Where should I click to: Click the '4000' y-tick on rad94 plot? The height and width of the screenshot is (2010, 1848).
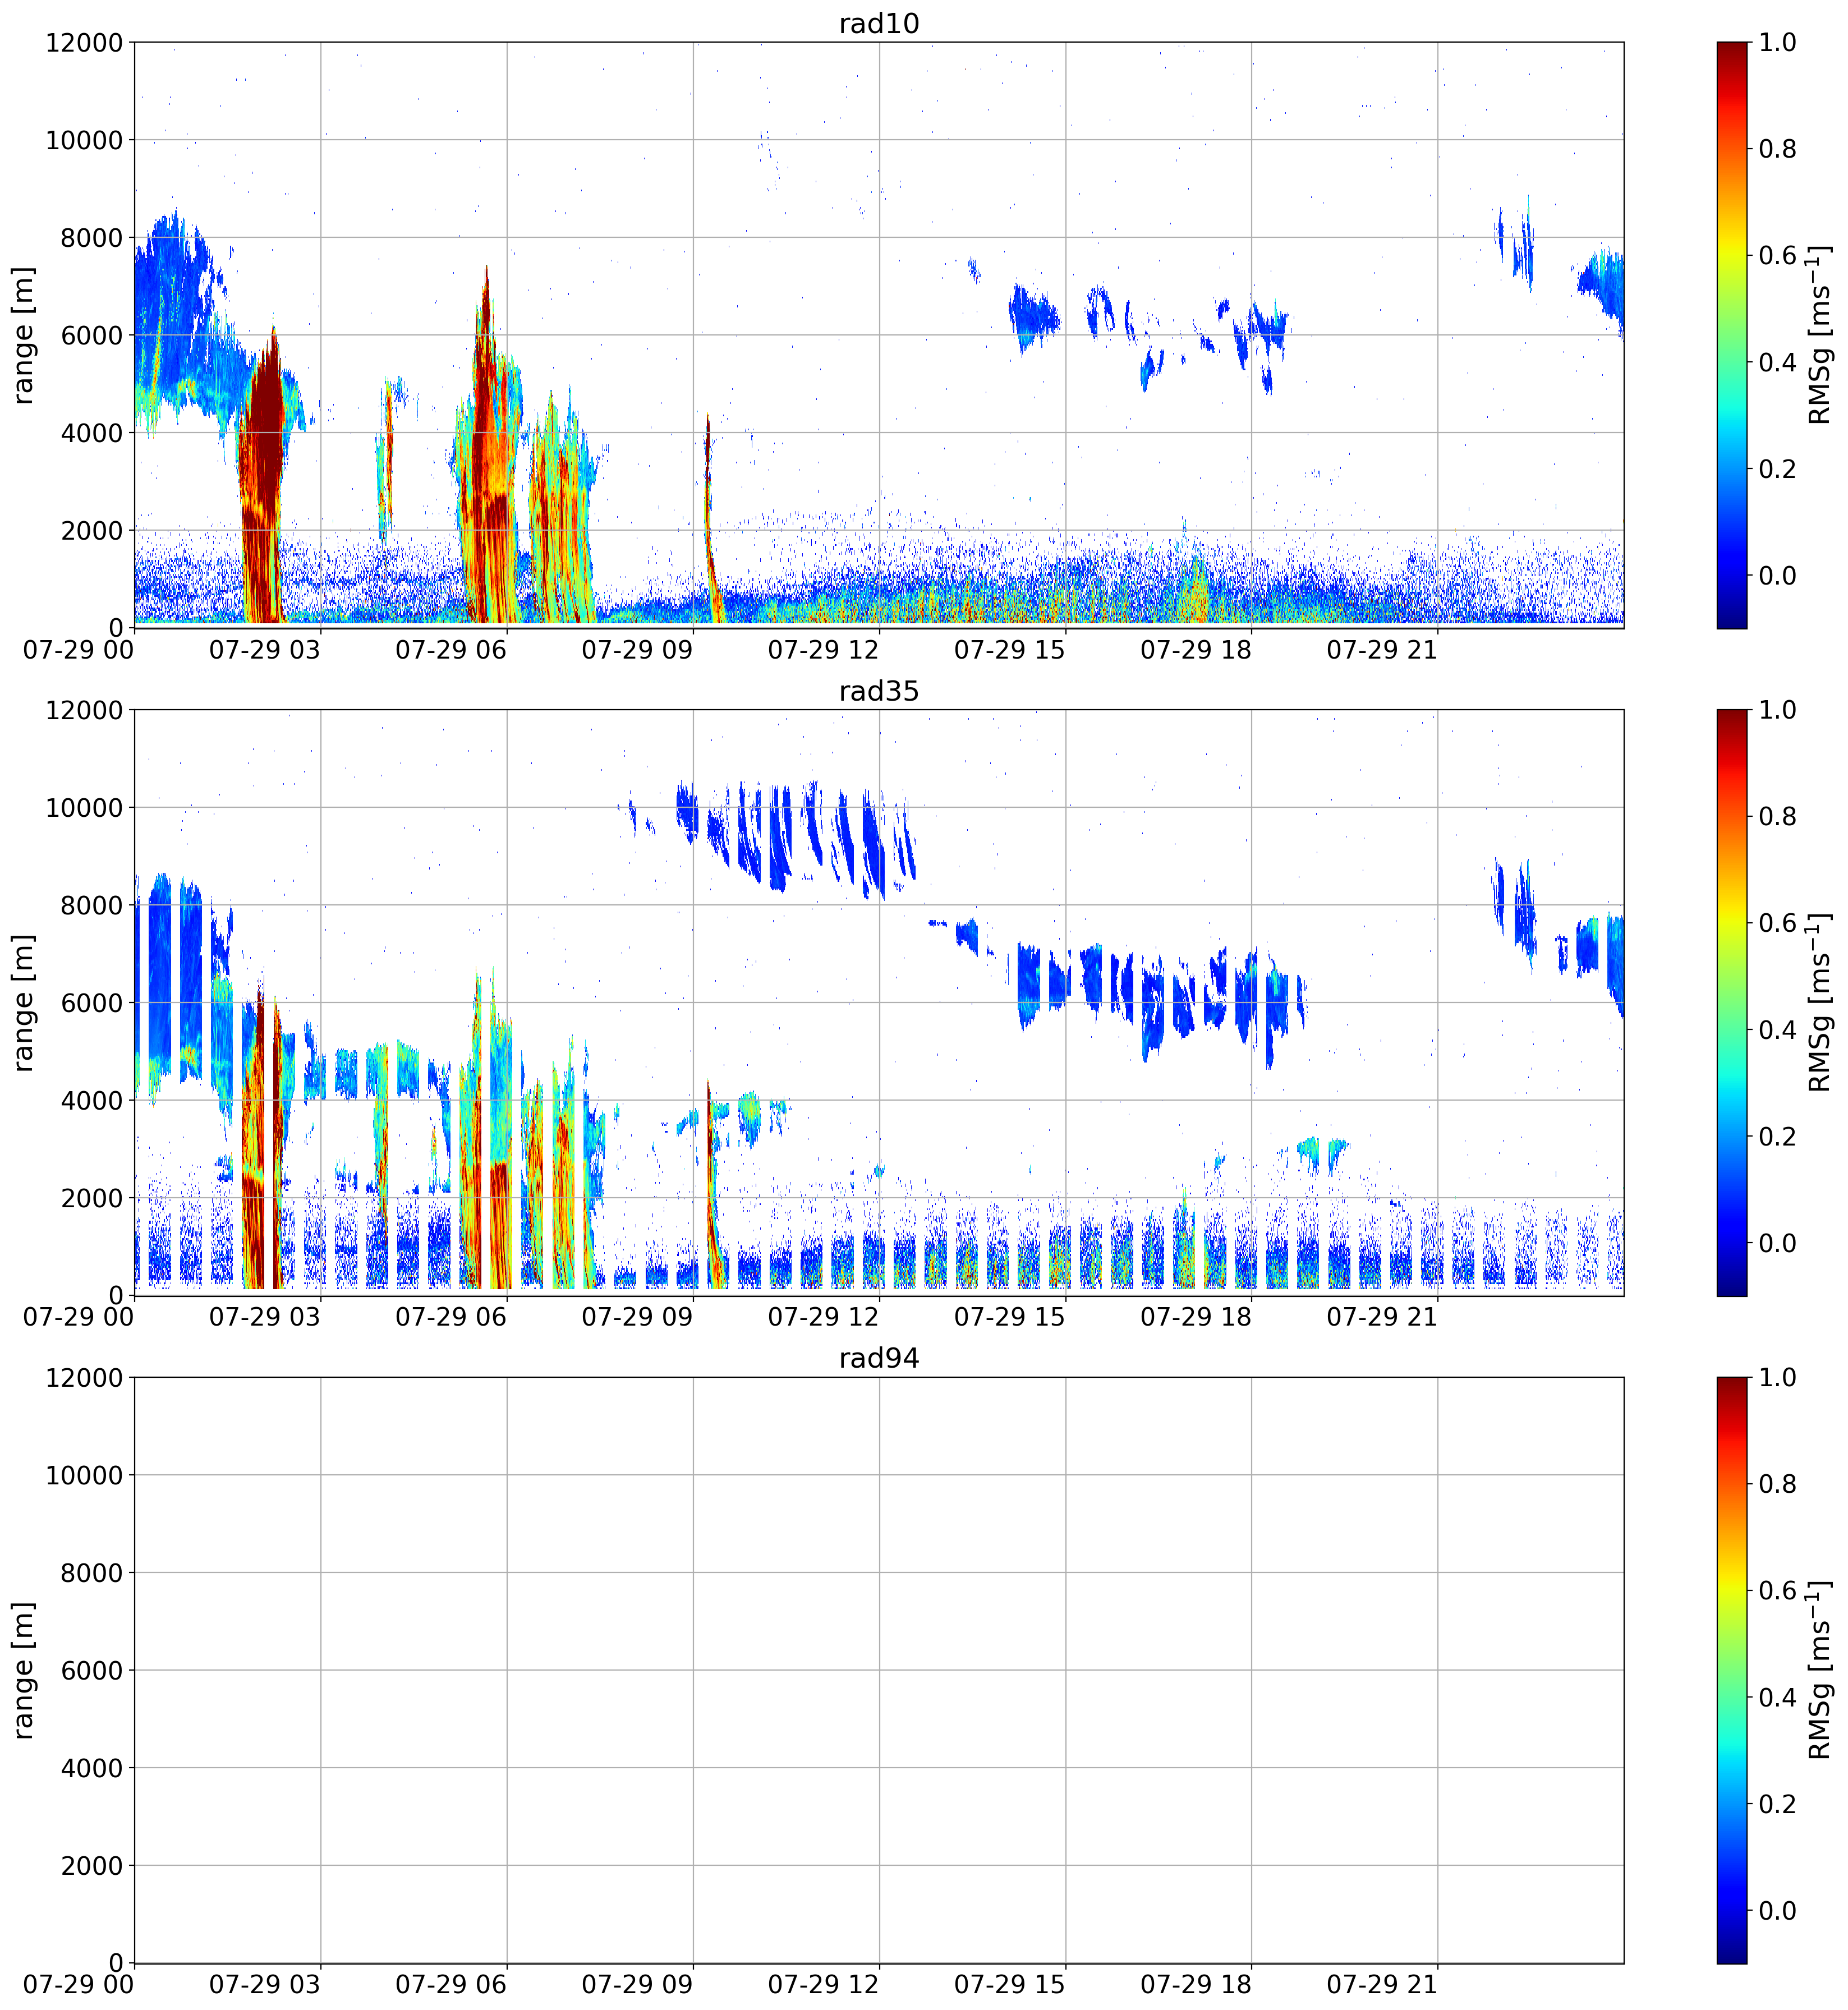click(92, 1768)
